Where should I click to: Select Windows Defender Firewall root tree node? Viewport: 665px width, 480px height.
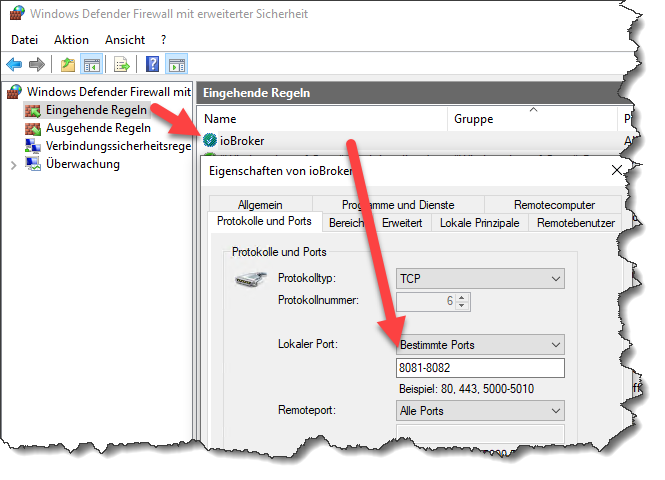[x=109, y=92]
